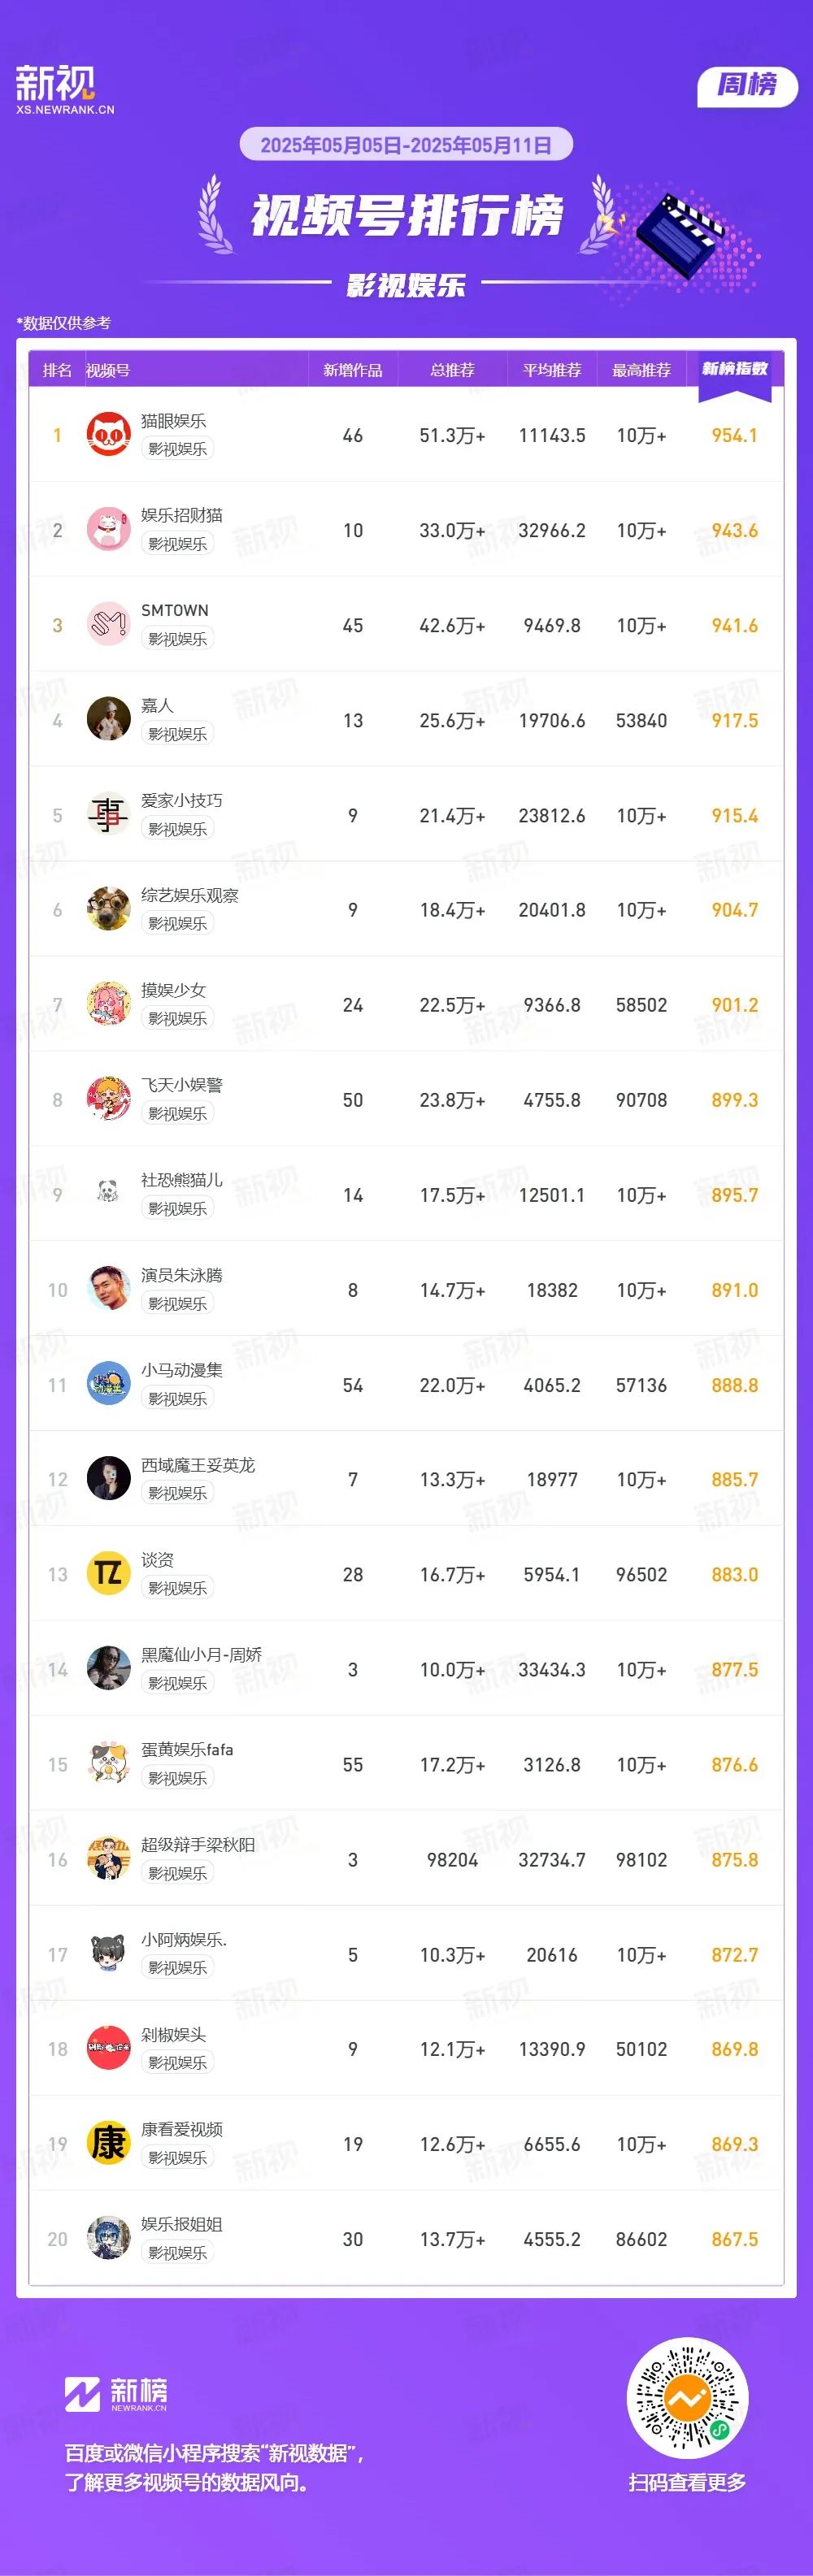Open the 西域魔王妥英龙 account name

coord(198,1465)
